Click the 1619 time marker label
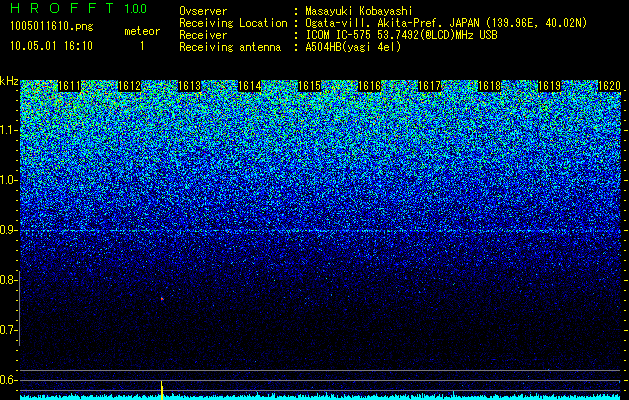The width and height of the screenshot is (629, 400). coord(549,86)
